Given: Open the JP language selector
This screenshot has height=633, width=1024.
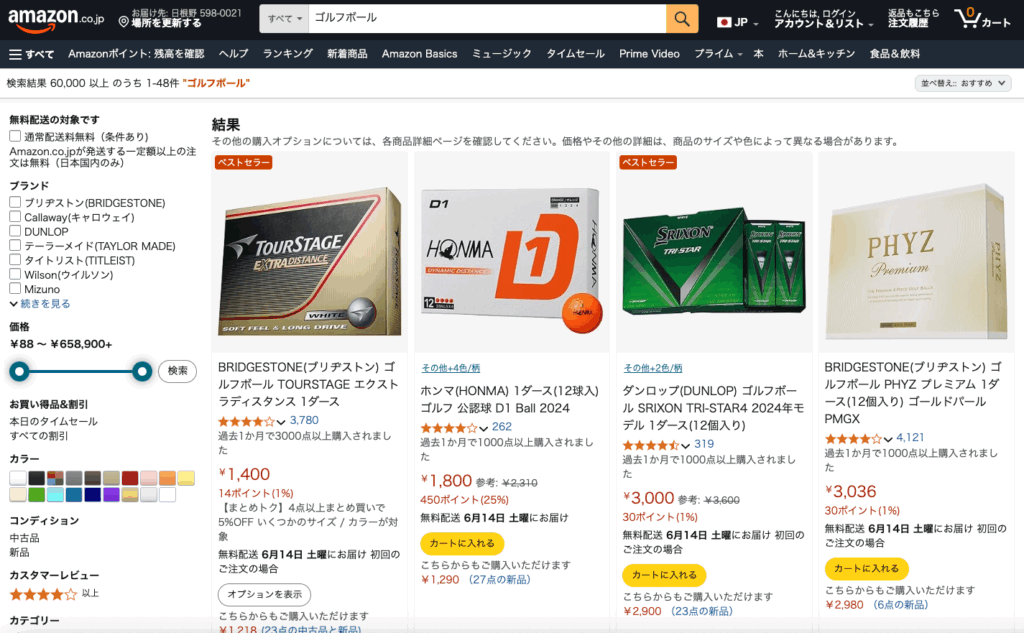Looking at the screenshot, I should coord(737,22).
